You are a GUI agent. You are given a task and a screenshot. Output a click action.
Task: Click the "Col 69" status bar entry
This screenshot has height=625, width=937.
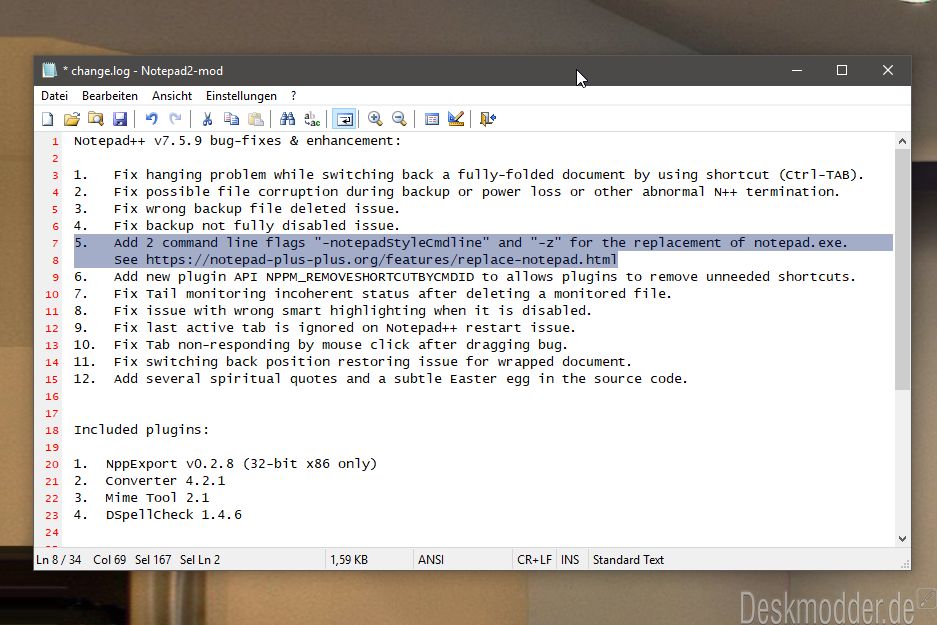[109, 560]
